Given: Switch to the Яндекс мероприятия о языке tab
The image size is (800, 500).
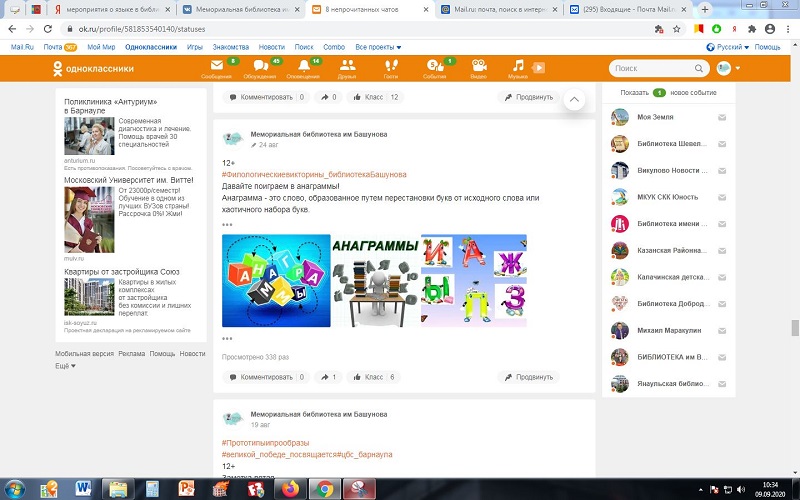Looking at the screenshot, I should coord(112,10).
